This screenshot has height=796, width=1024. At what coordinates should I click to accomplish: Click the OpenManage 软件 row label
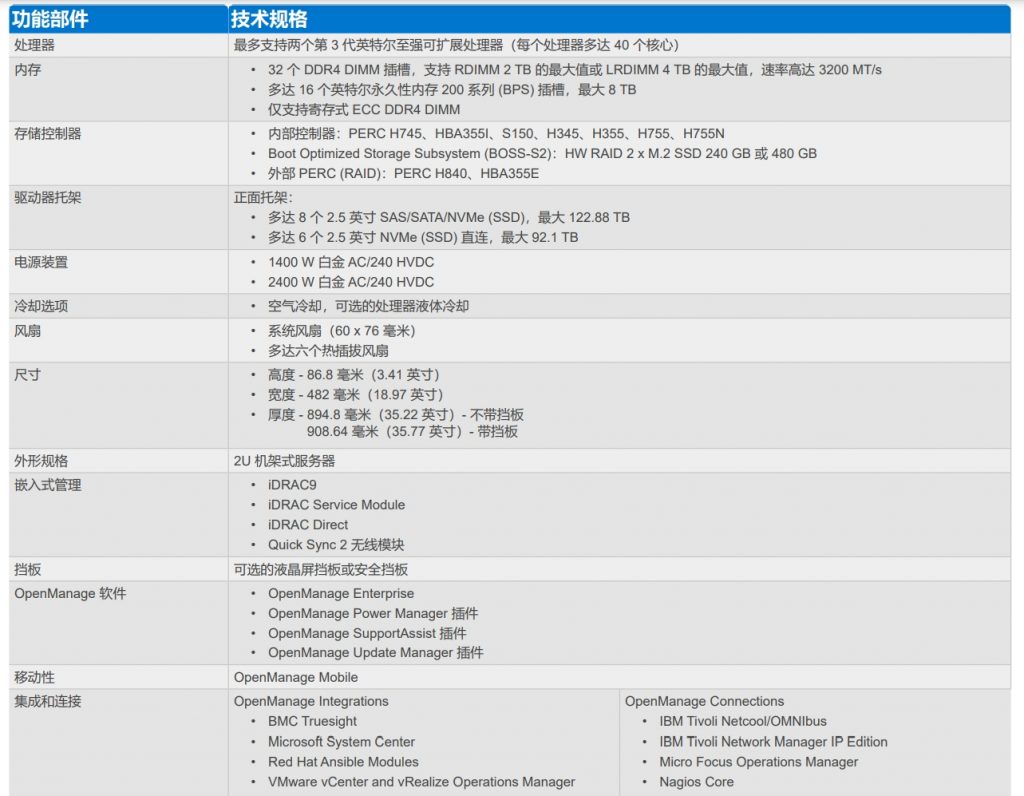(x=71, y=594)
